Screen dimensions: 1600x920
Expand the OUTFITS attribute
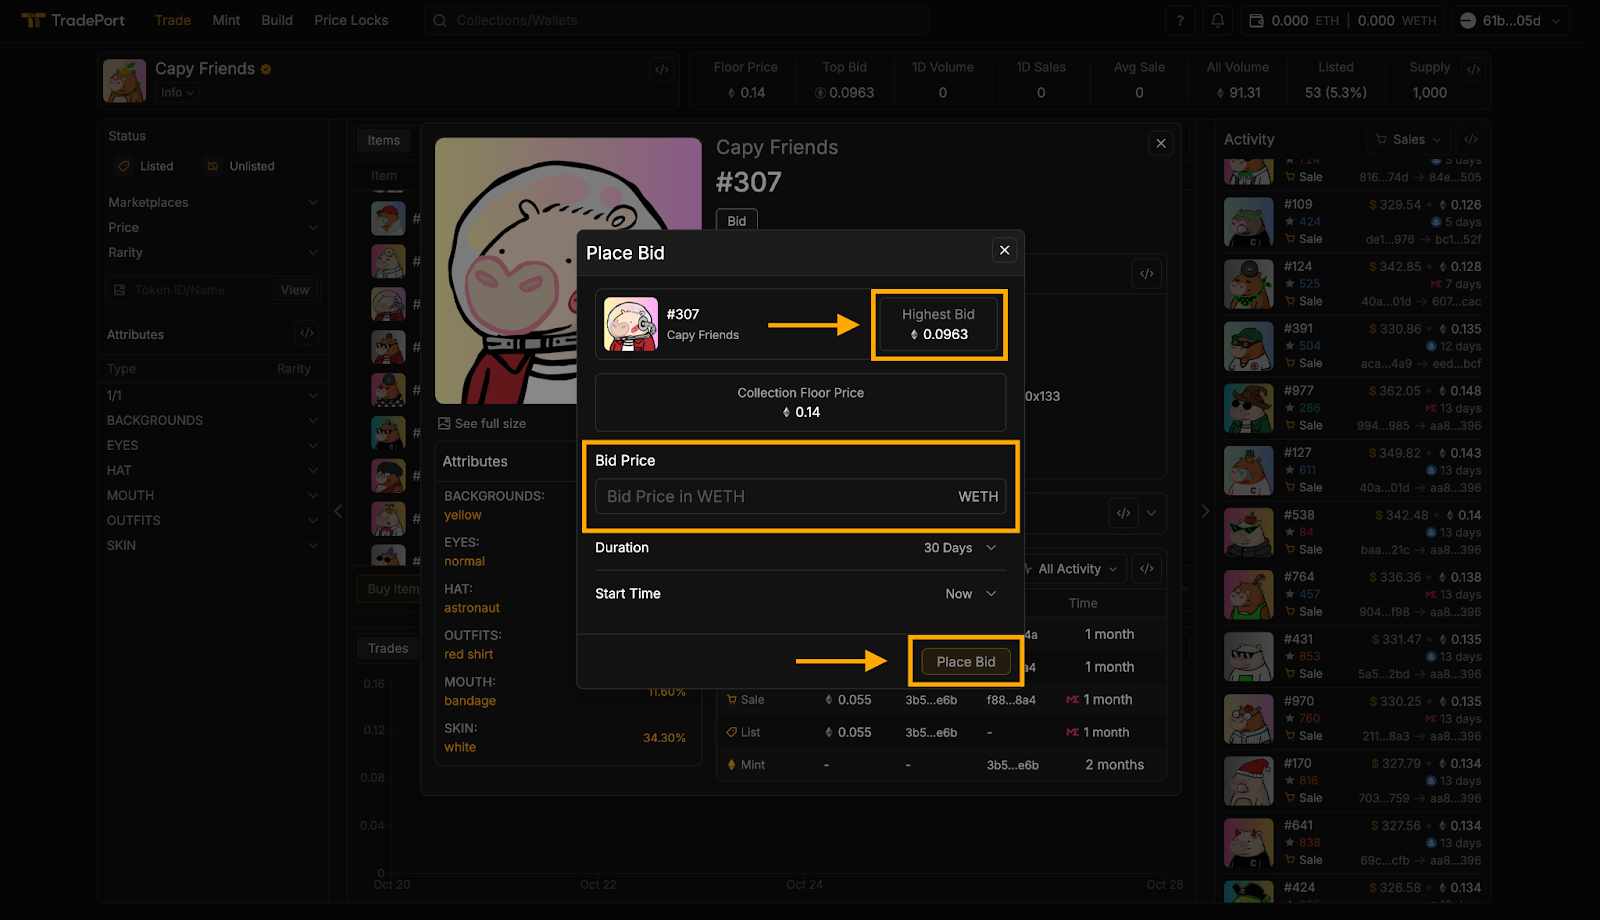point(213,520)
